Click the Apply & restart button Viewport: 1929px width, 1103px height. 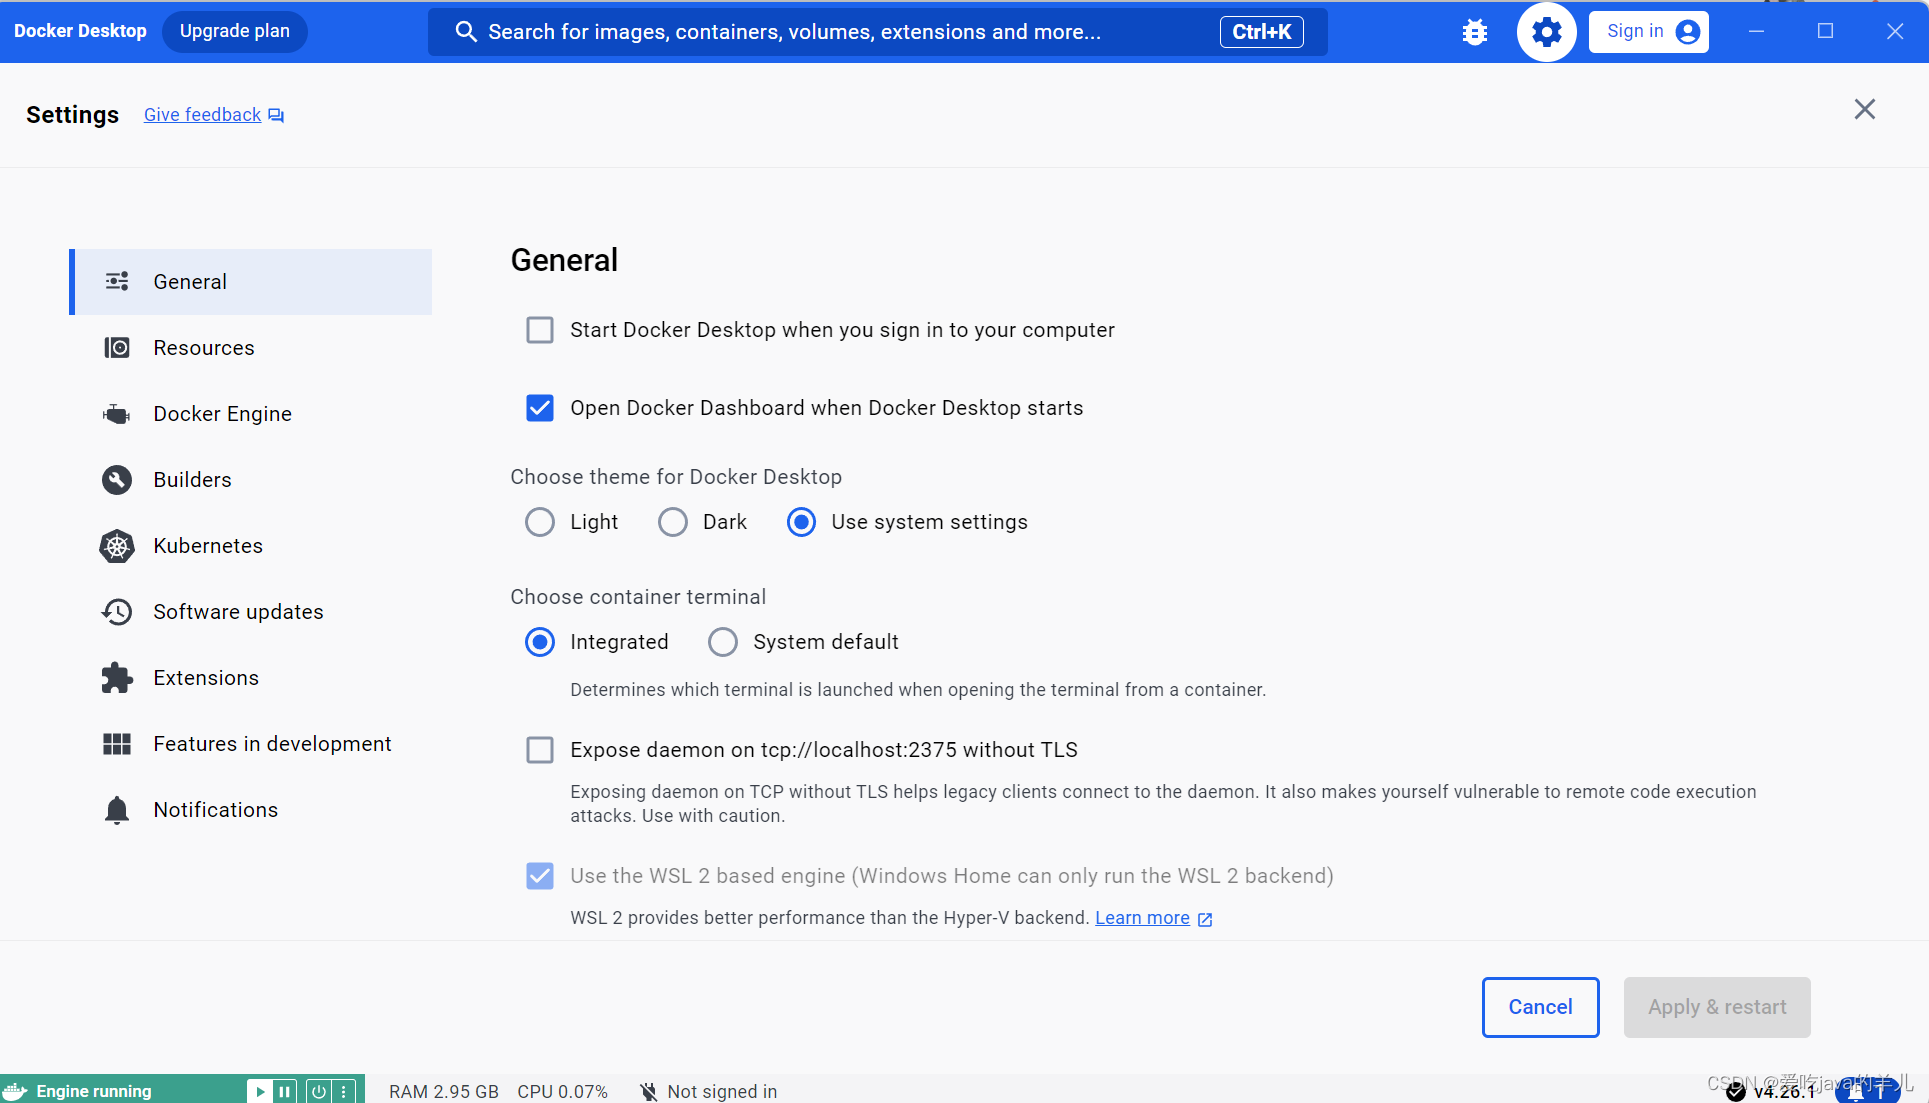pos(1717,1007)
